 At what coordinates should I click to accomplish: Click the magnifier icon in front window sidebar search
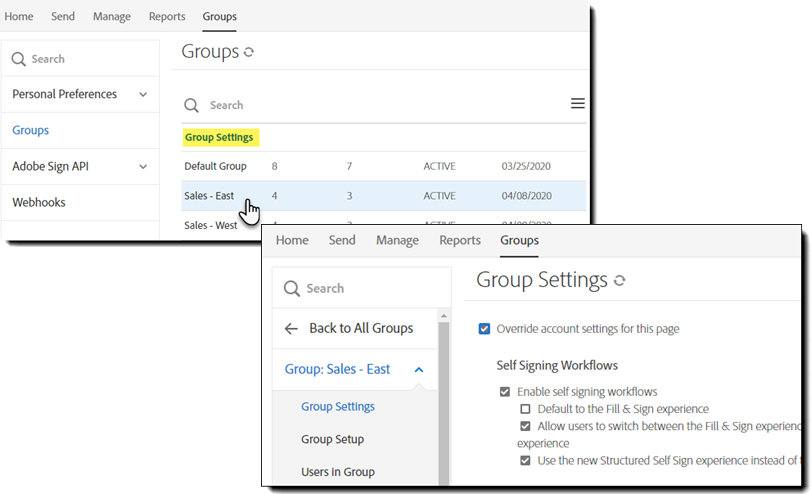click(x=292, y=288)
